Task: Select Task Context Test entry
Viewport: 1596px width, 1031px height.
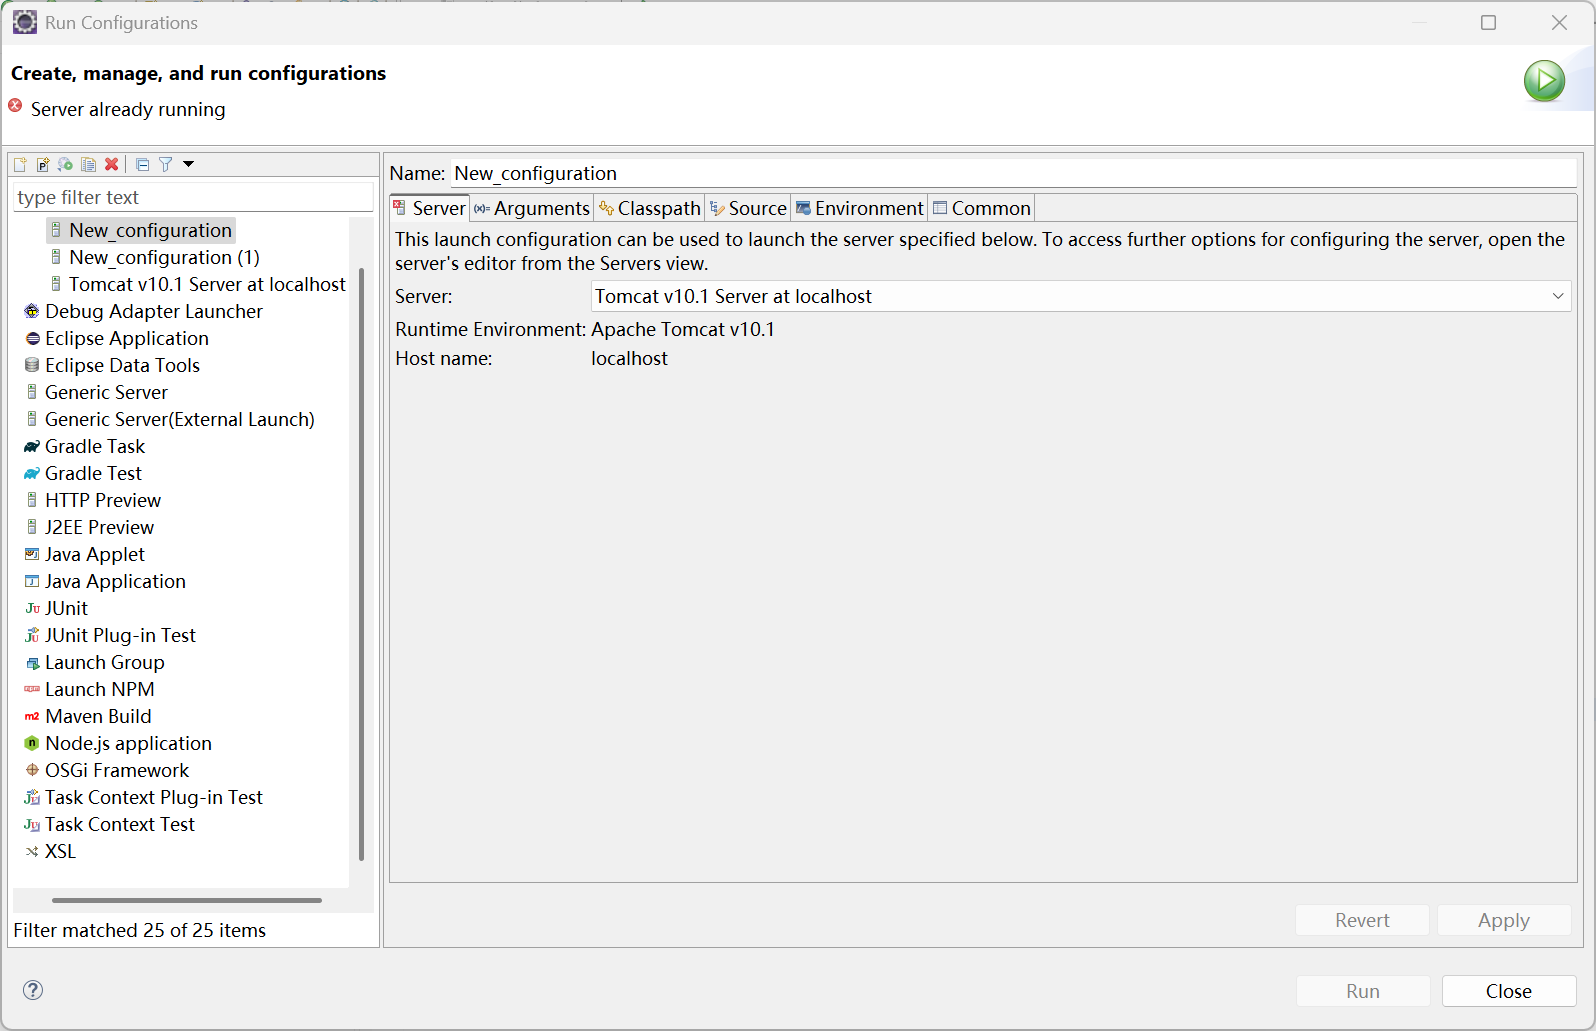Action: (x=109, y=824)
